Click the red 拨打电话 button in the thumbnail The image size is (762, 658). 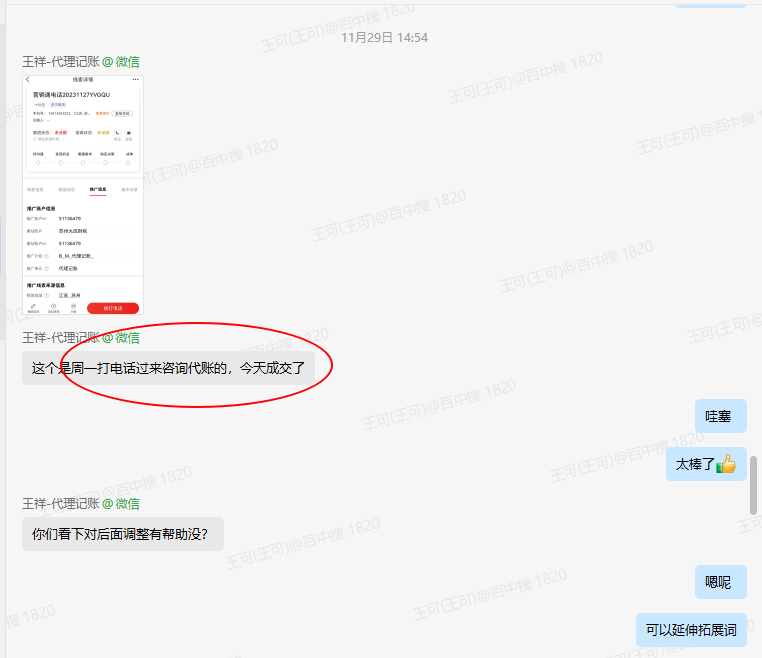pyautogui.click(x=113, y=308)
